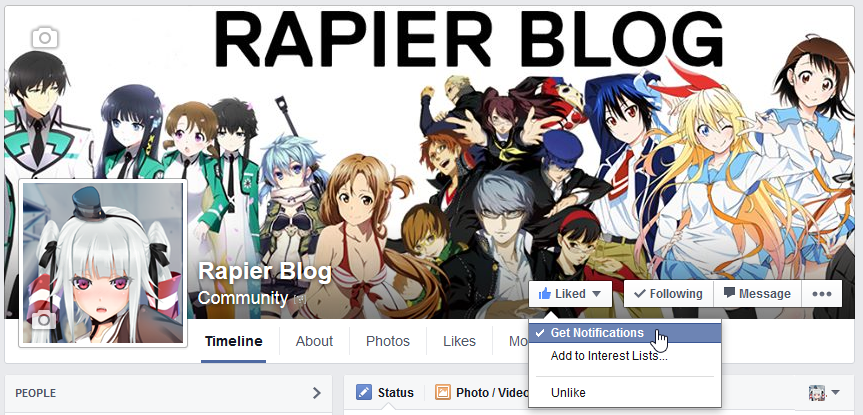
Task: Click the thumbs-up icon on Liked button
Action: click(x=545, y=294)
